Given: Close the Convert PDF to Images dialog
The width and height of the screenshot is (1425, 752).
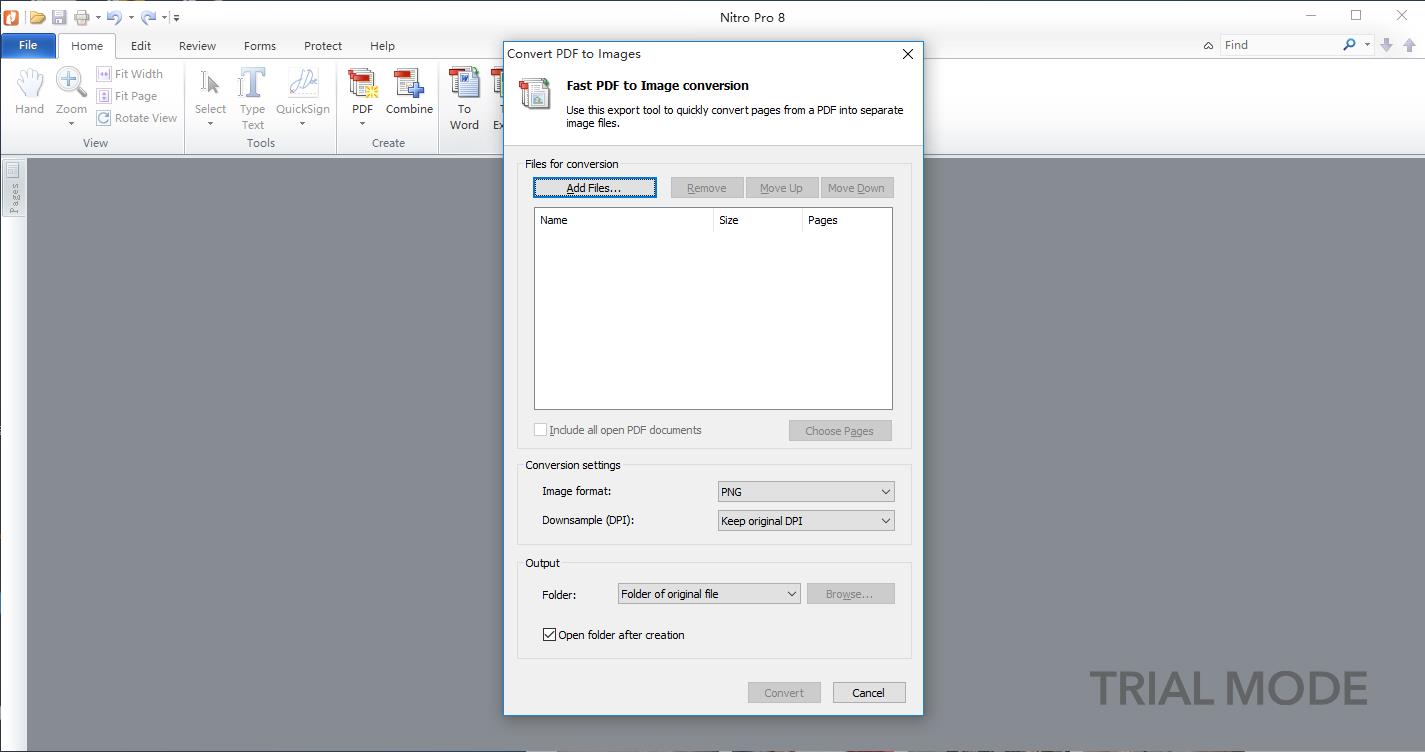Looking at the screenshot, I should coord(908,54).
